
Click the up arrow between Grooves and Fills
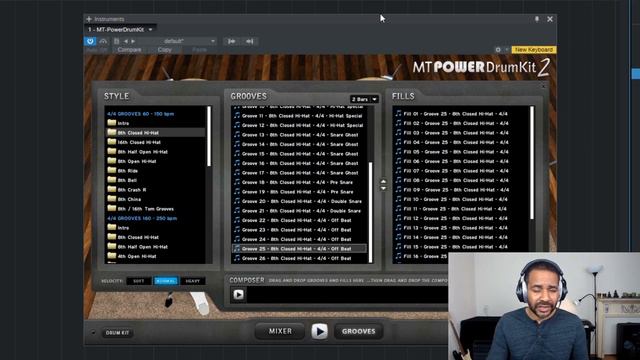tap(383, 181)
